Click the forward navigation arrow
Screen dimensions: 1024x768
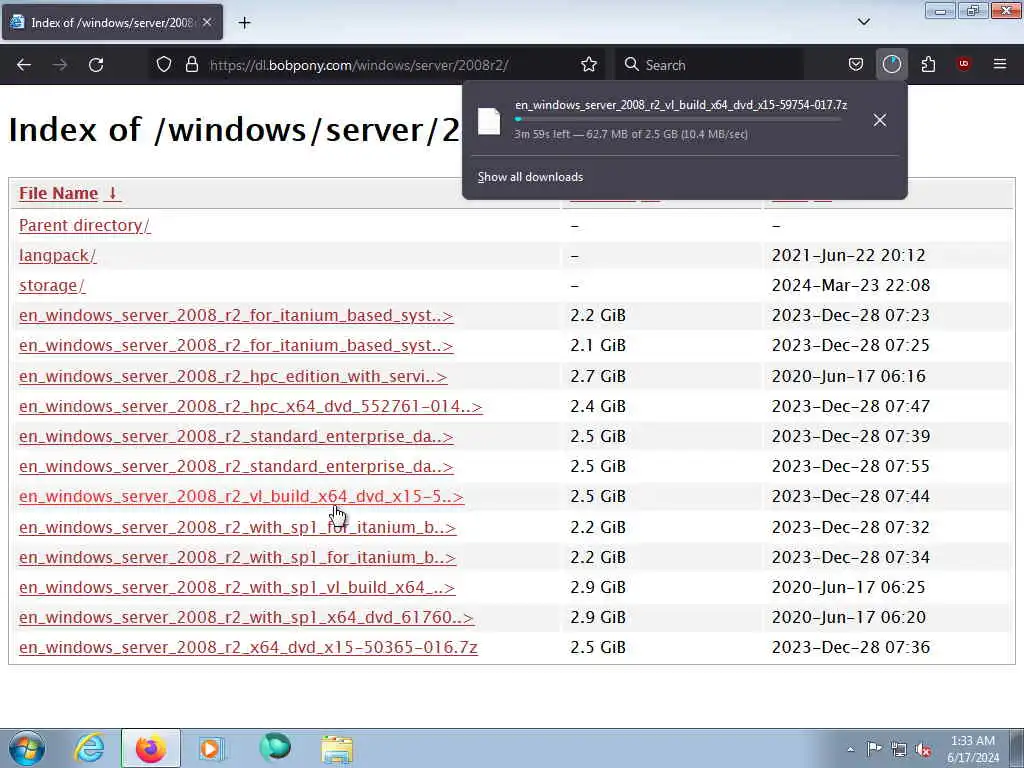60,65
